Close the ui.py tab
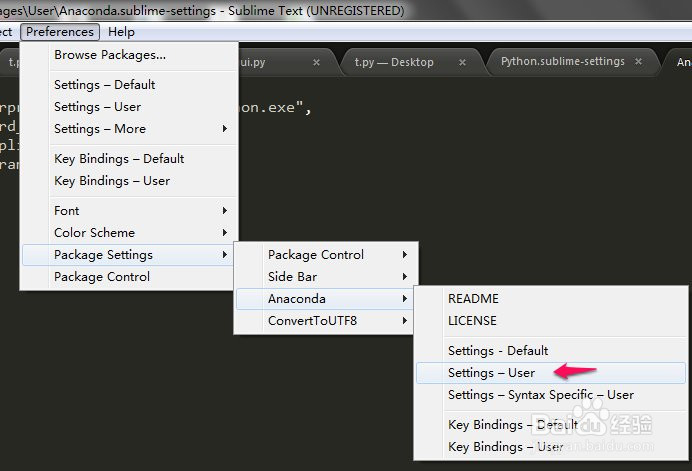Screen dimensions: 692x471 (316, 62)
